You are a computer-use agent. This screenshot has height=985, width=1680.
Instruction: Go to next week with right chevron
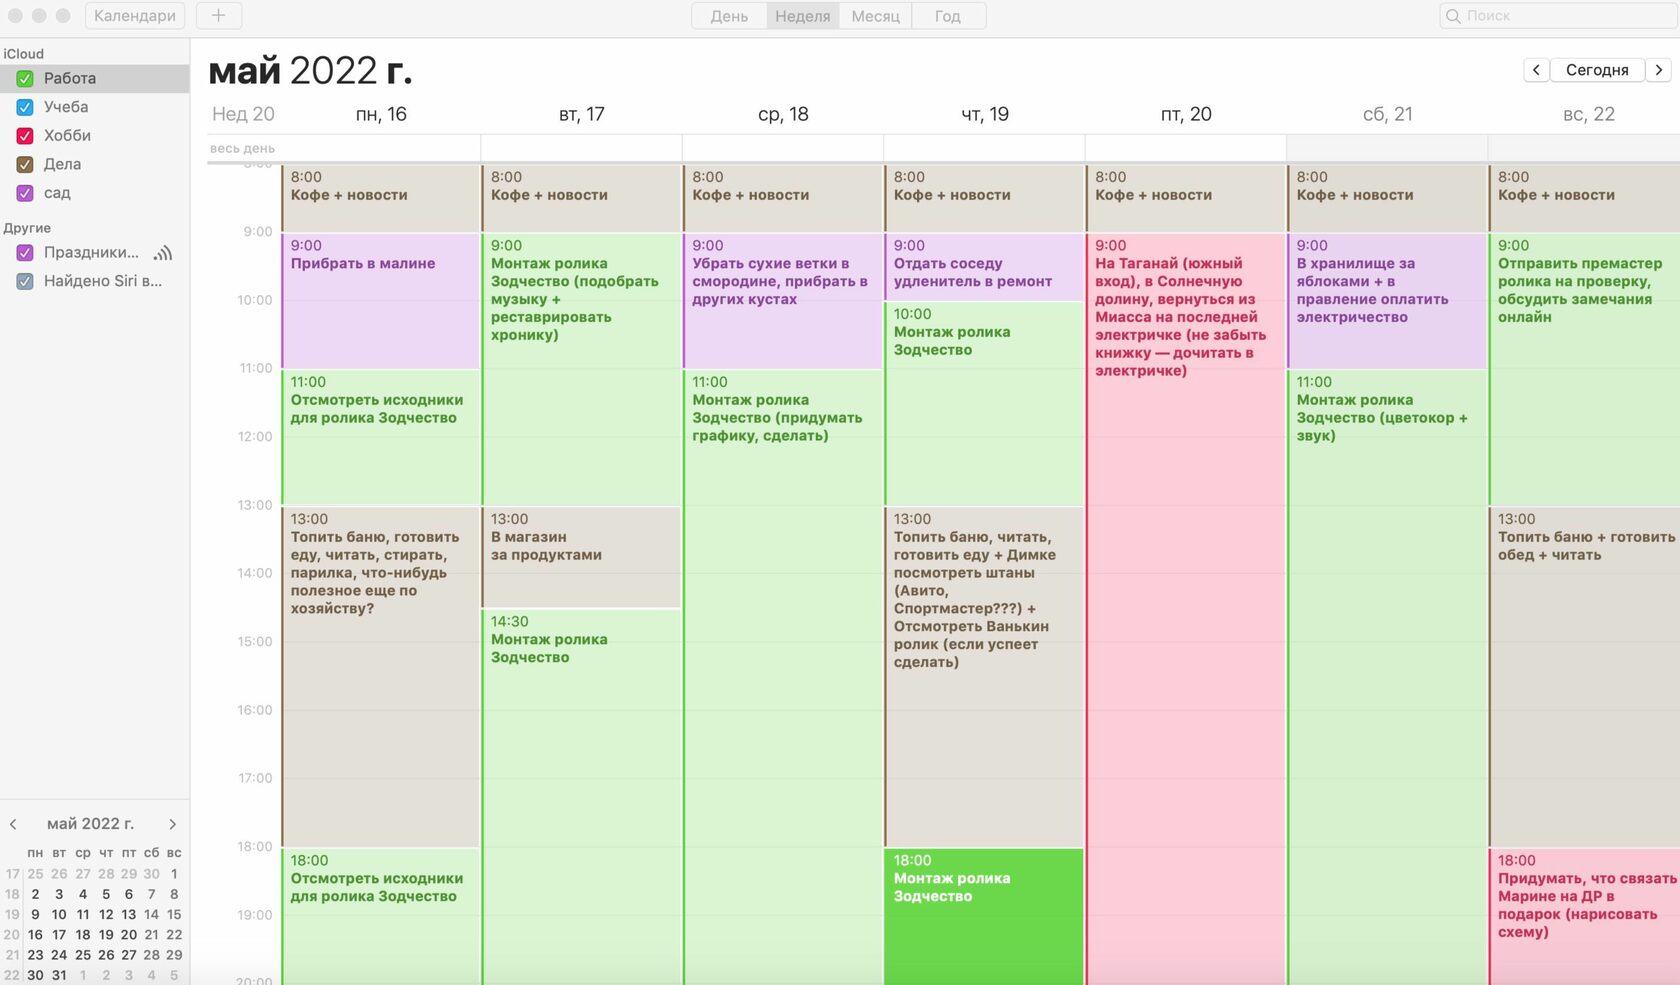click(x=1659, y=70)
